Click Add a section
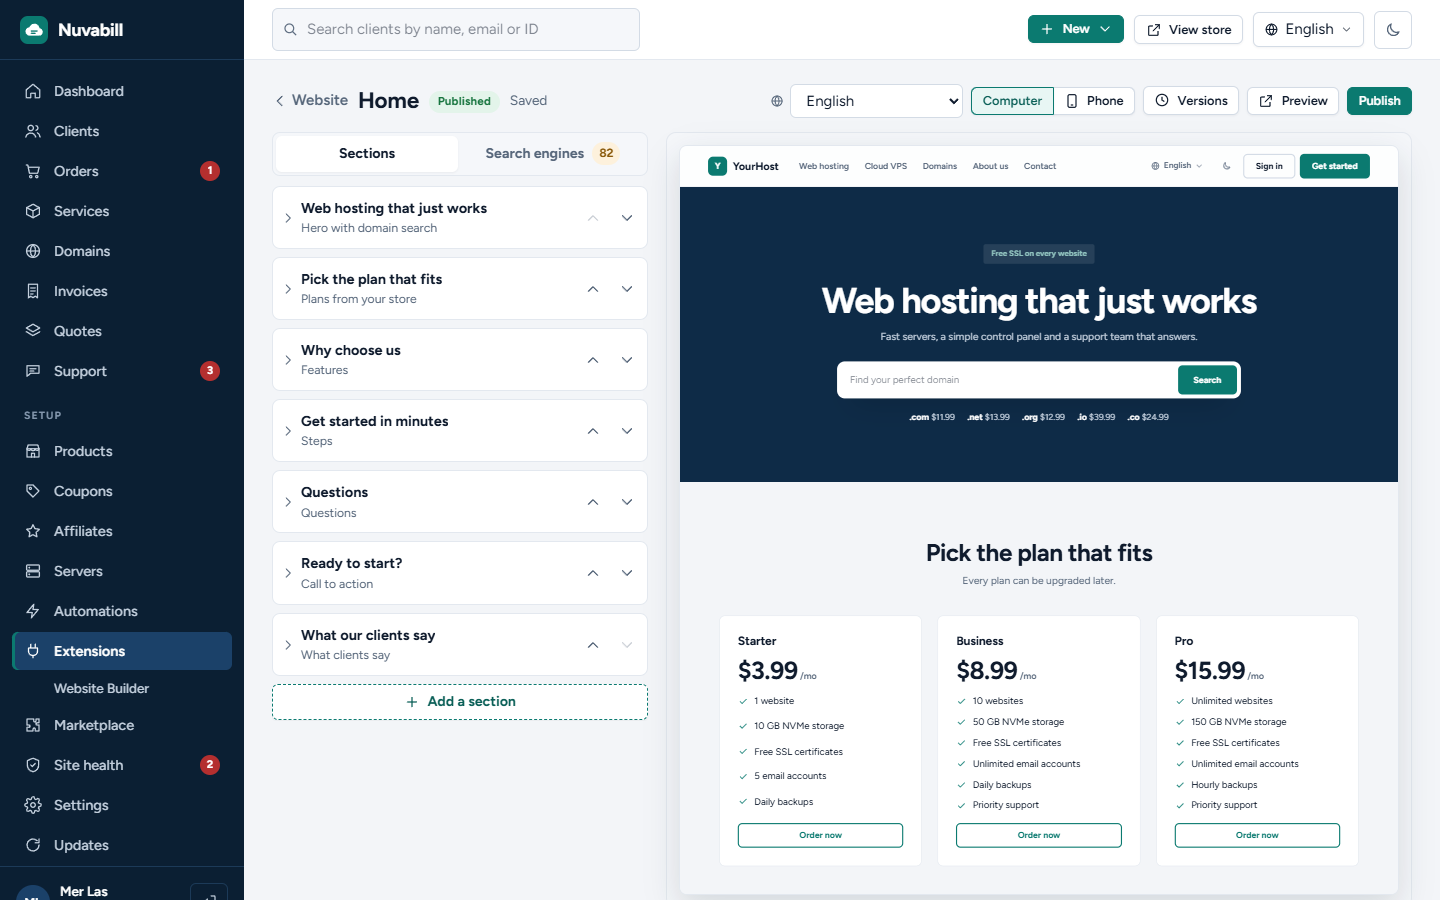 [460, 702]
